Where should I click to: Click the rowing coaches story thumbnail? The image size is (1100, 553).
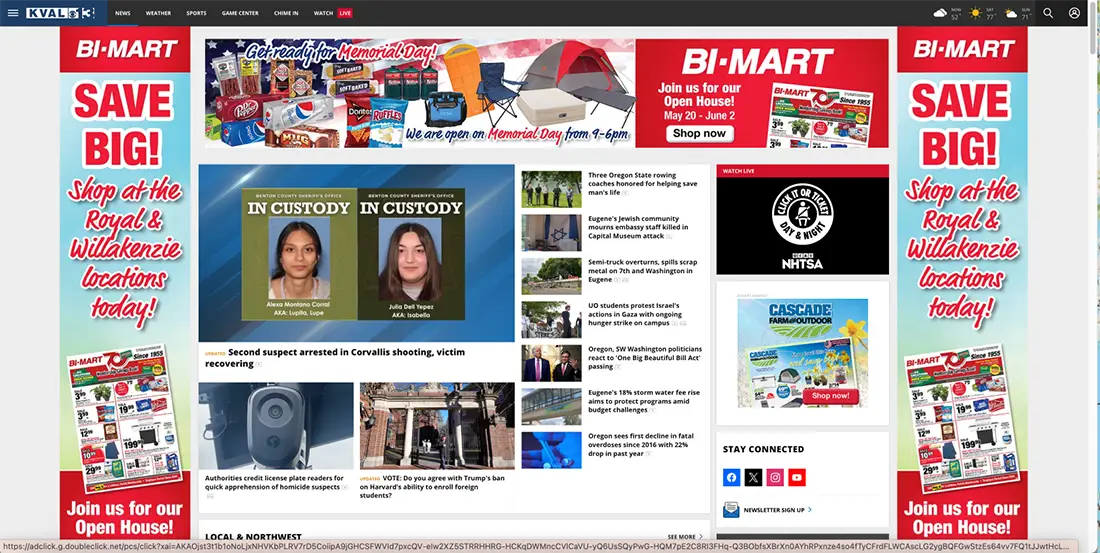(551, 189)
